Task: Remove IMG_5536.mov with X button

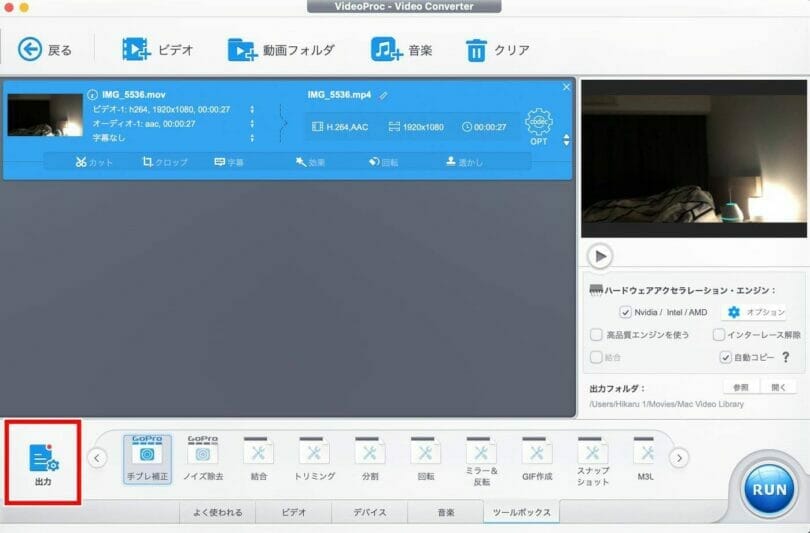Action: tap(567, 87)
